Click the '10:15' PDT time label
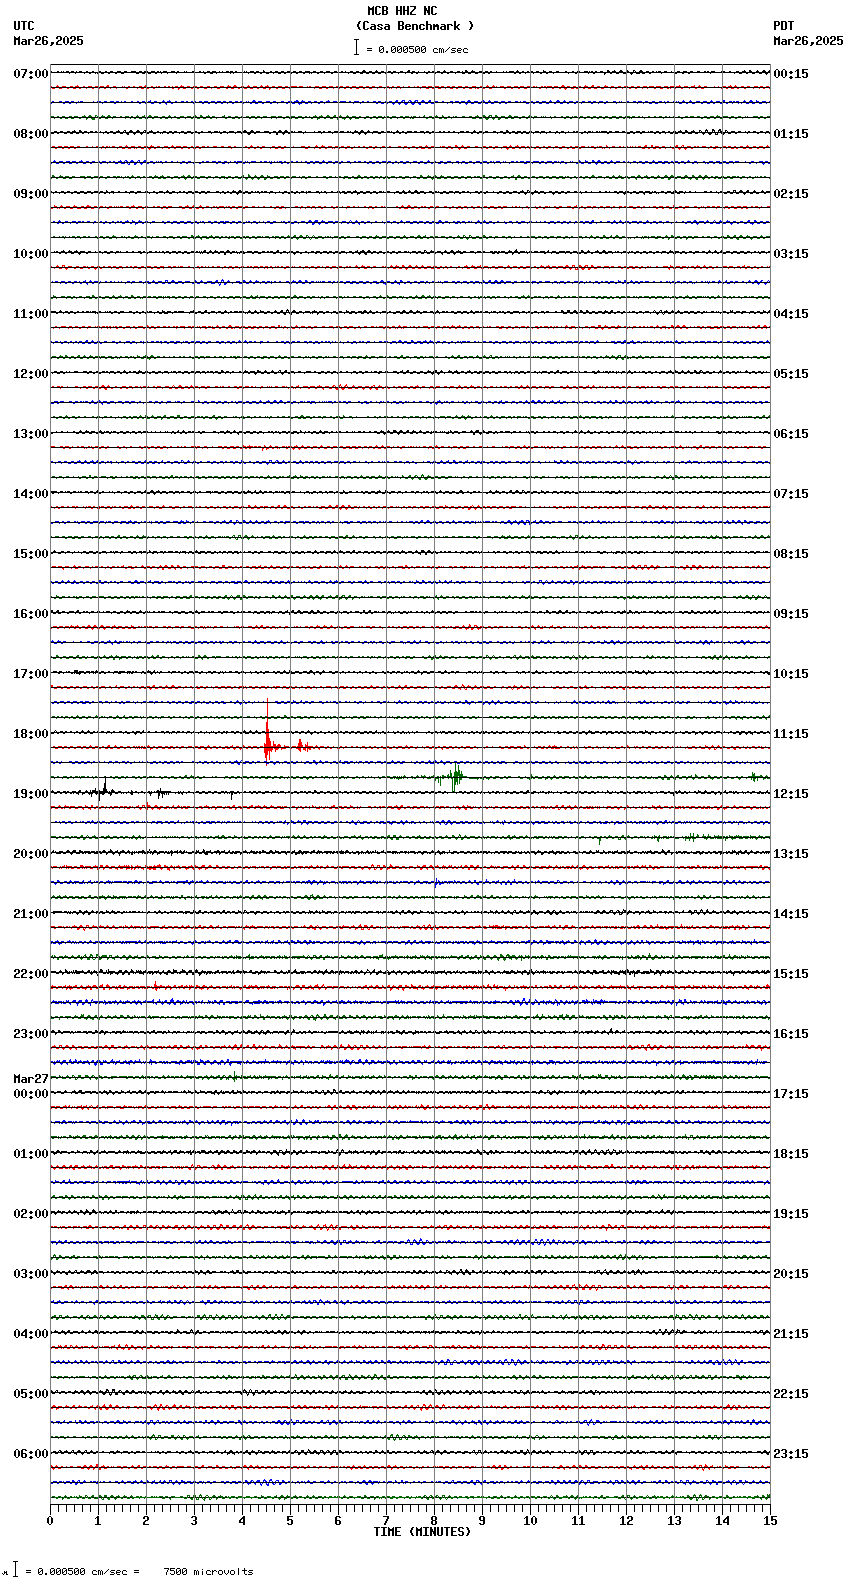 coord(791,674)
